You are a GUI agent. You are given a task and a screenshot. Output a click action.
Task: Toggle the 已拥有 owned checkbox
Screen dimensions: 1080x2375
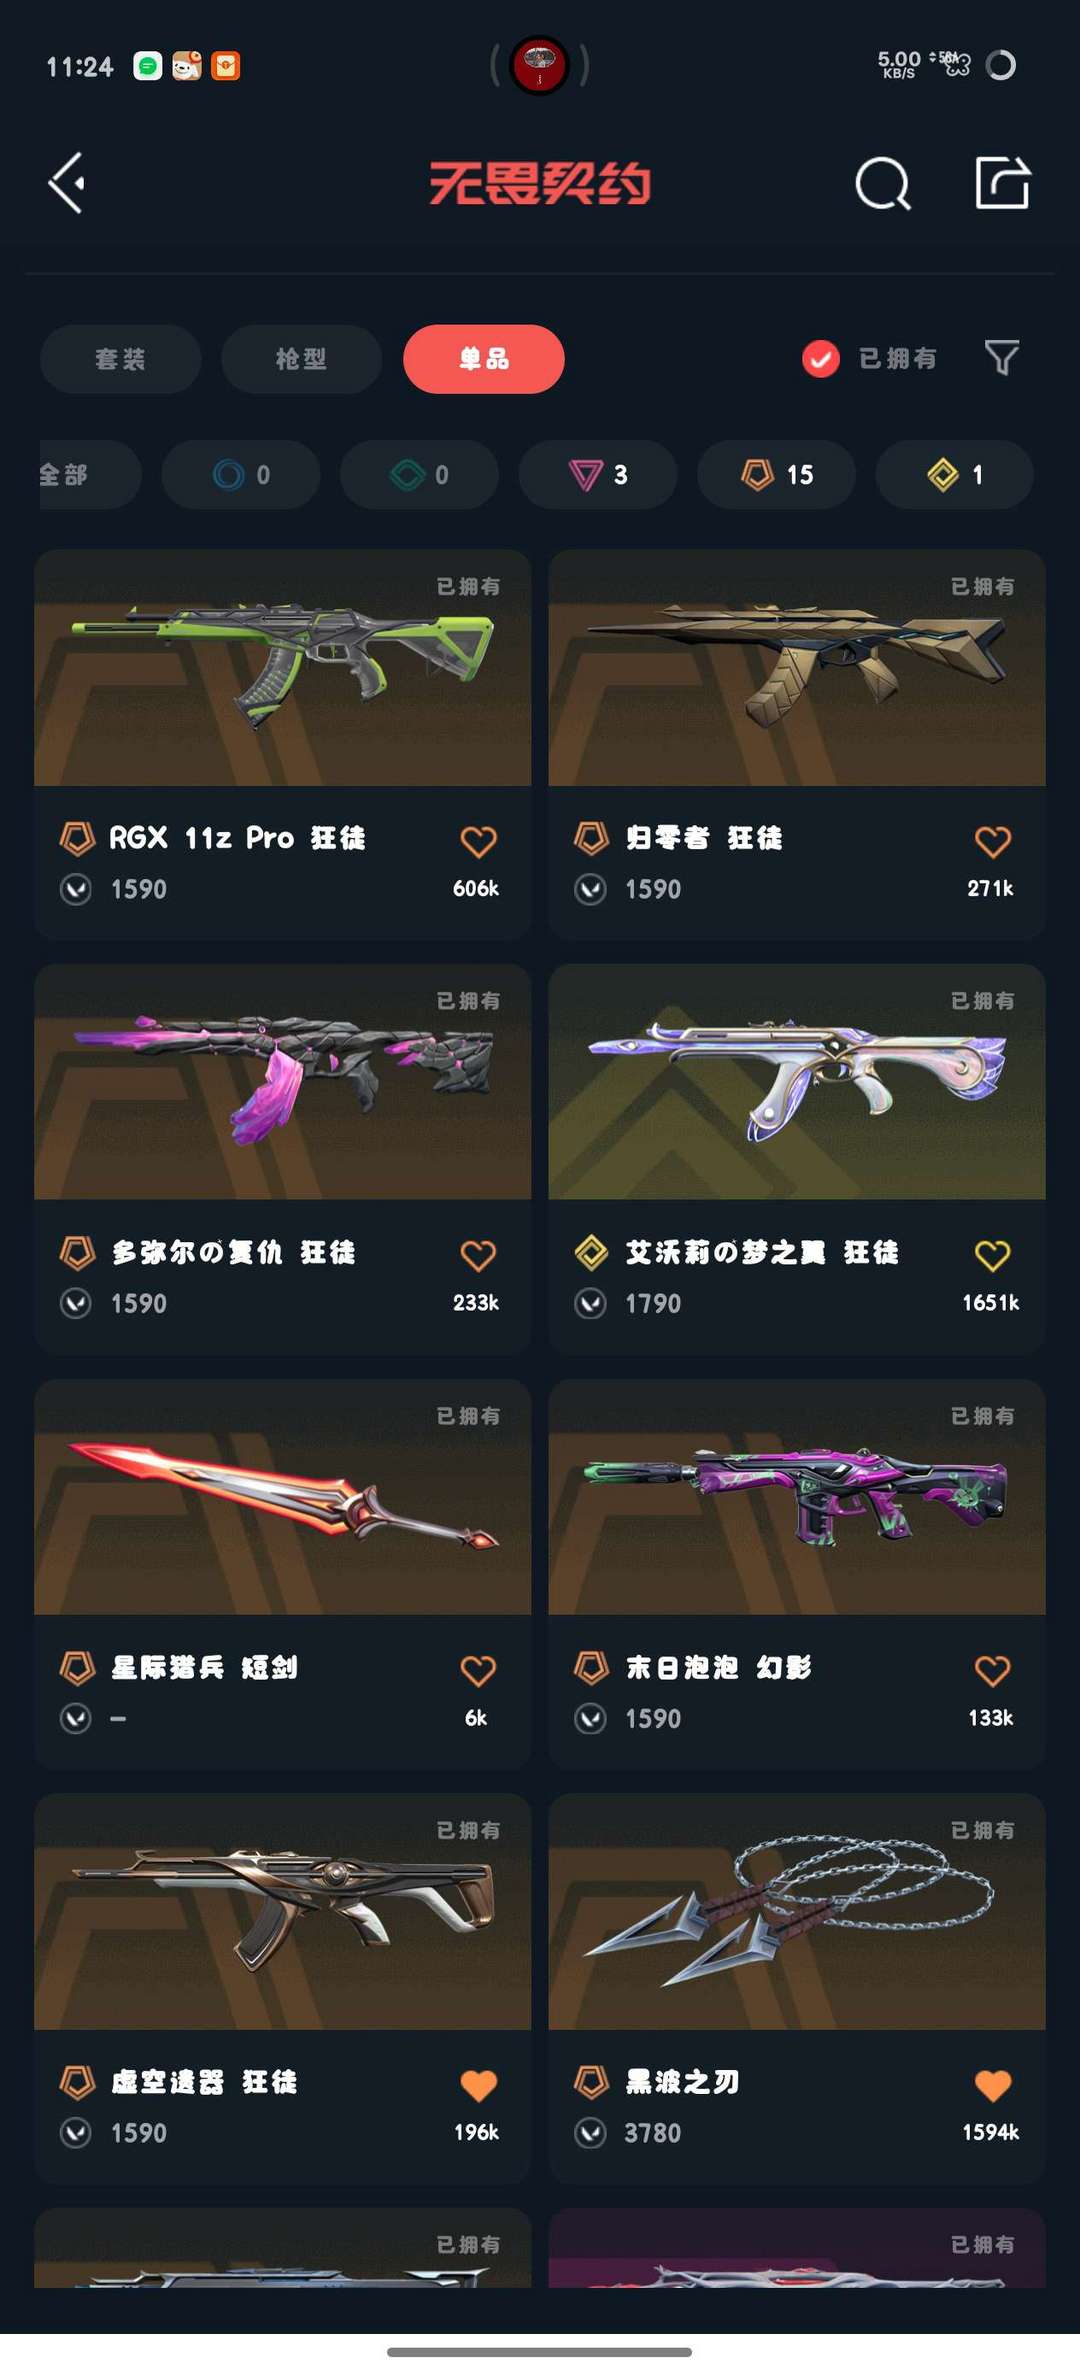coord(821,359)
